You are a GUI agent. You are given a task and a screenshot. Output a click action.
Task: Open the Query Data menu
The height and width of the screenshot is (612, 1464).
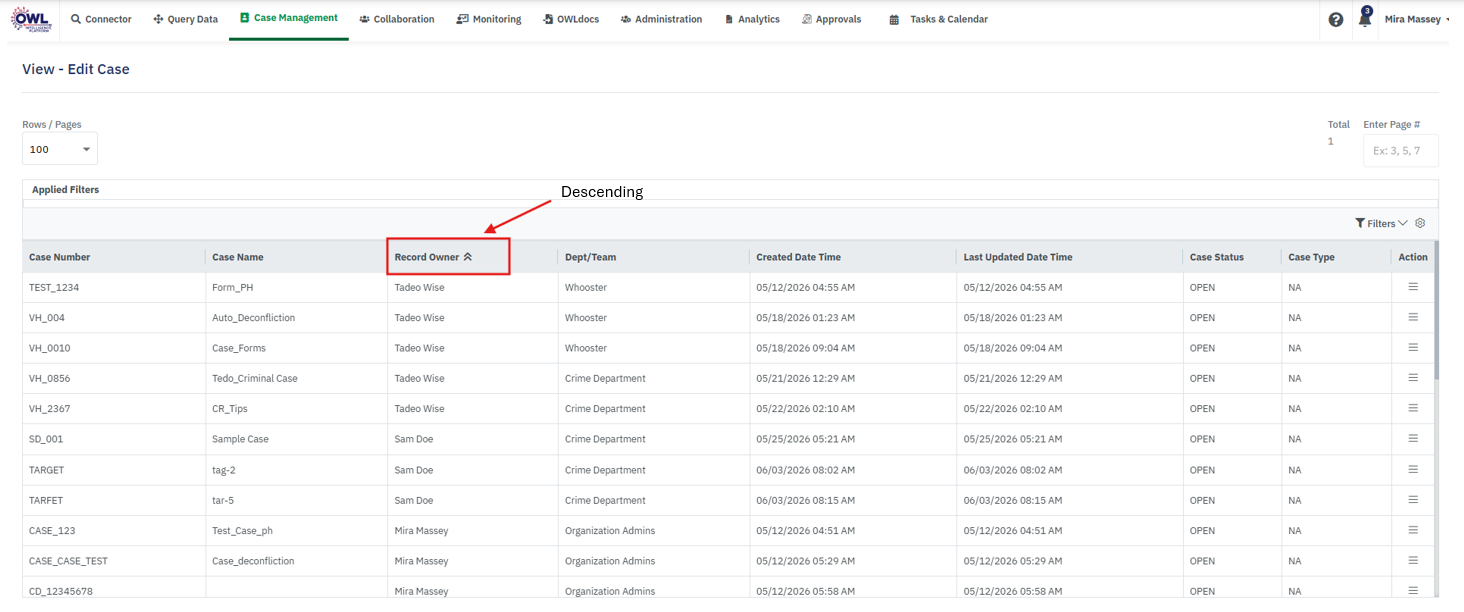(185, 19)
